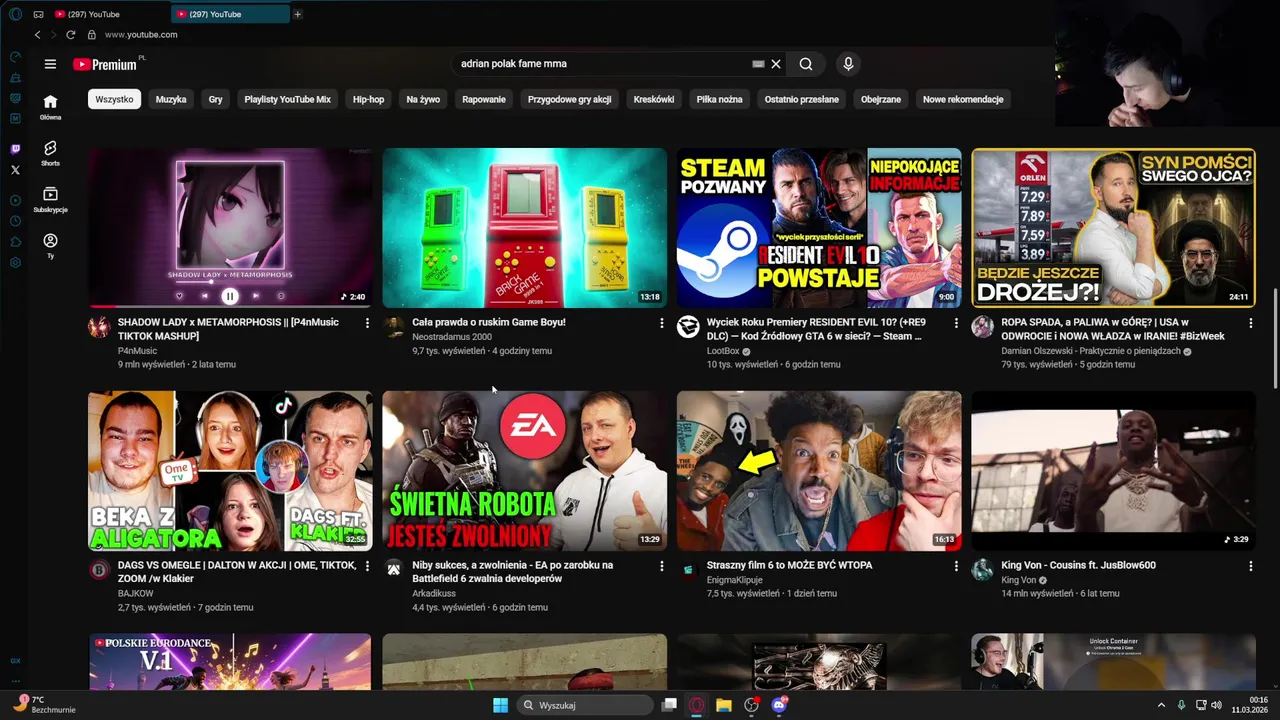Image resolution: width=1280 pixels, height=720 pixels.
Task: Open the on-screen keyboard icon in search box
Action: pos(758,64)
